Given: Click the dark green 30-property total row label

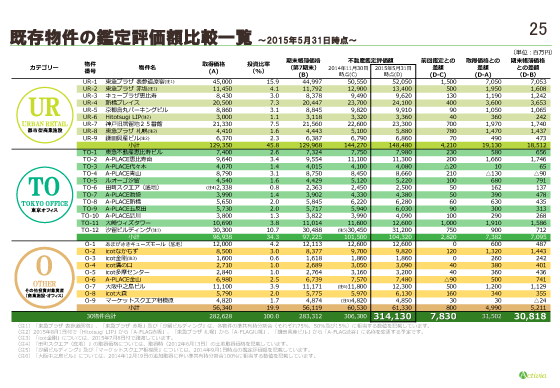Looking at the screenshot, I should tap(101, 316).
